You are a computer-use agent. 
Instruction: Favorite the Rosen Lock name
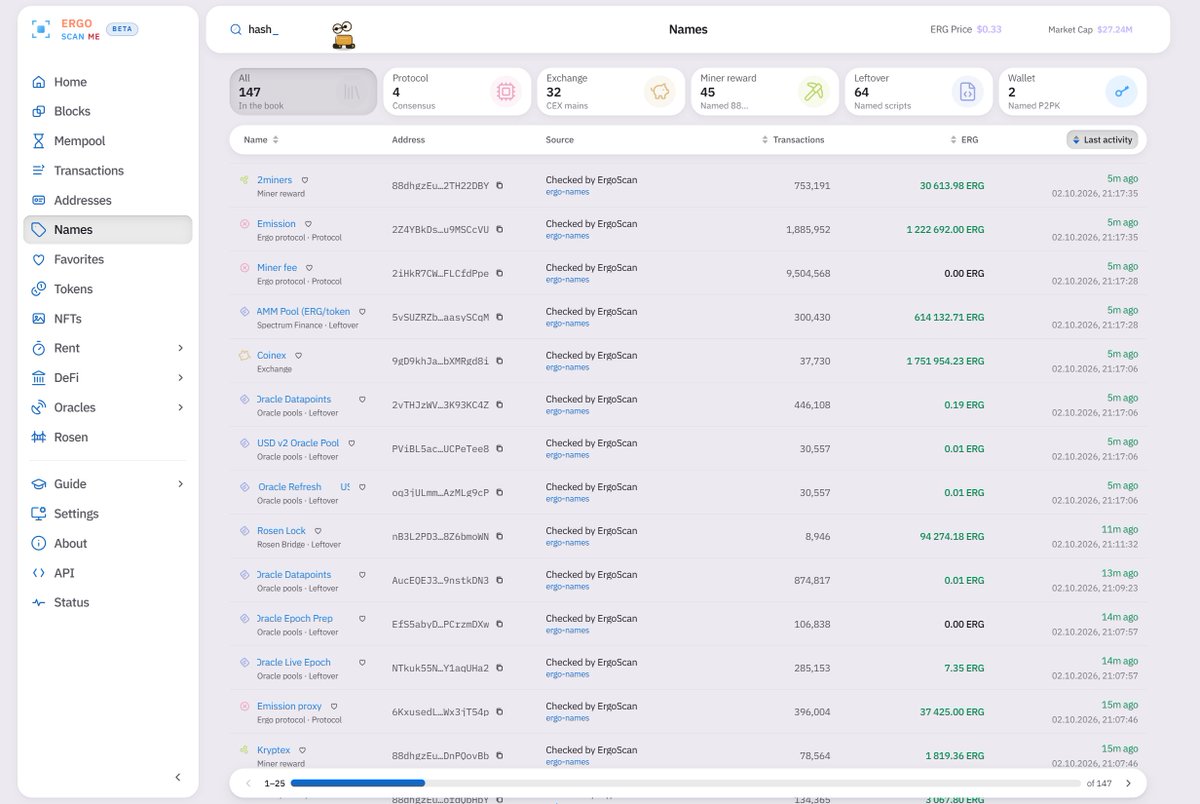pos(318,531)
